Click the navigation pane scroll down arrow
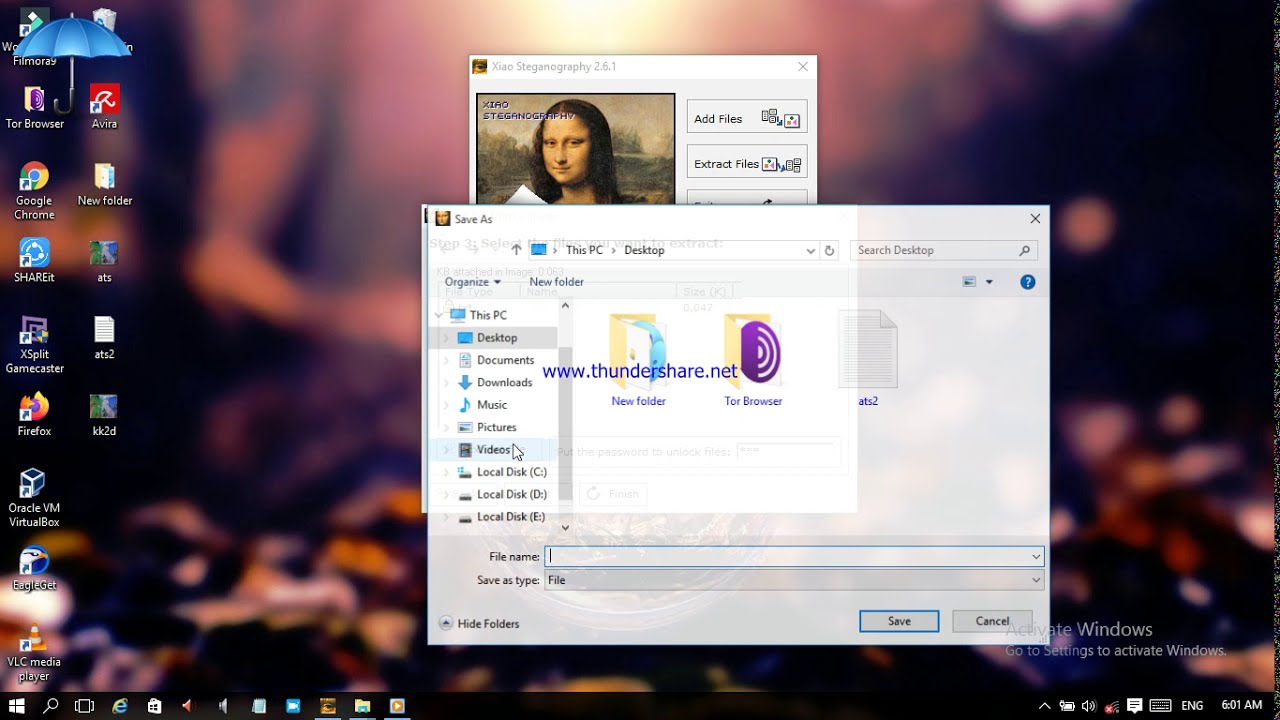1280x720 pixels. [565, 527]
